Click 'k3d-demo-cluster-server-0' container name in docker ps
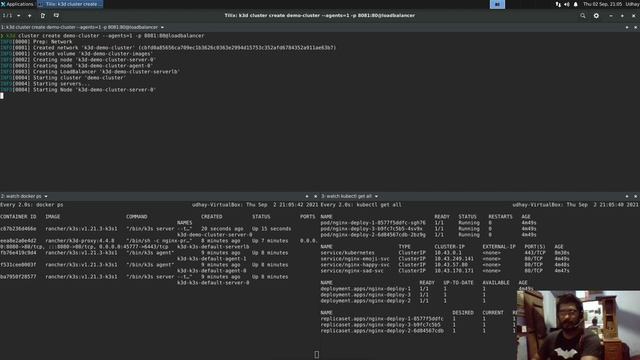640x360 pixels. (215, 235)
